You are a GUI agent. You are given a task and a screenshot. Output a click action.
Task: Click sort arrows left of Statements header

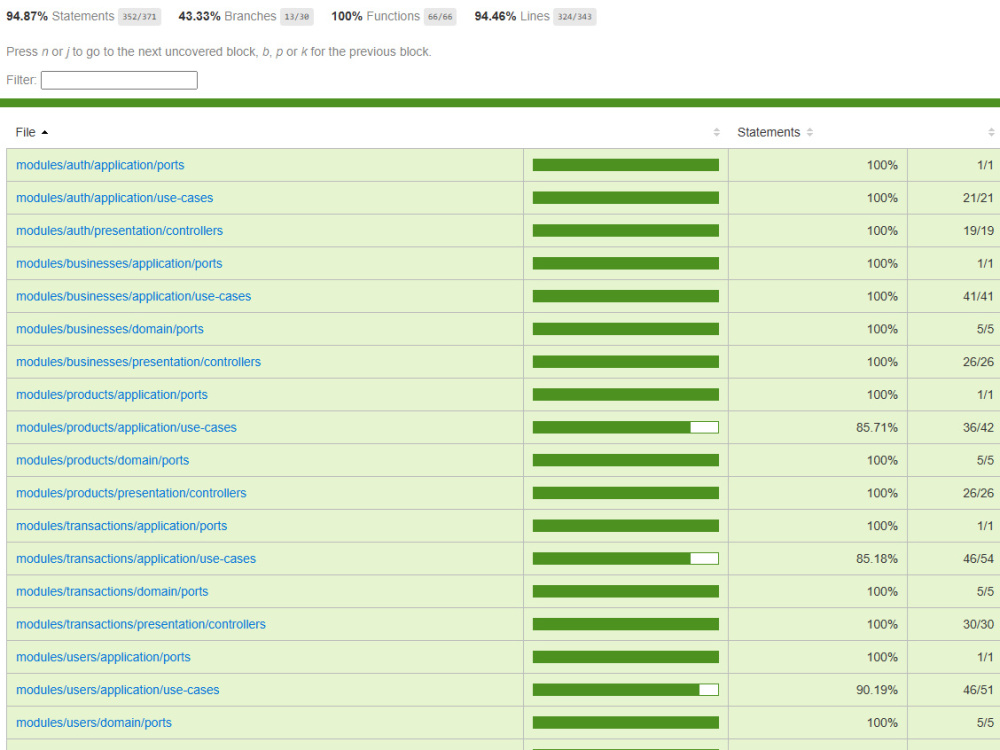point(716,132)
